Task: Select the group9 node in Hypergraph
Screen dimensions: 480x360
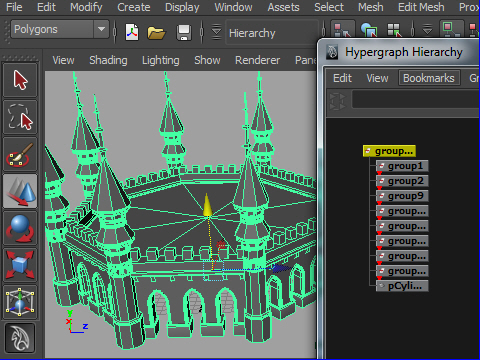Action: [x=402, y=196]
